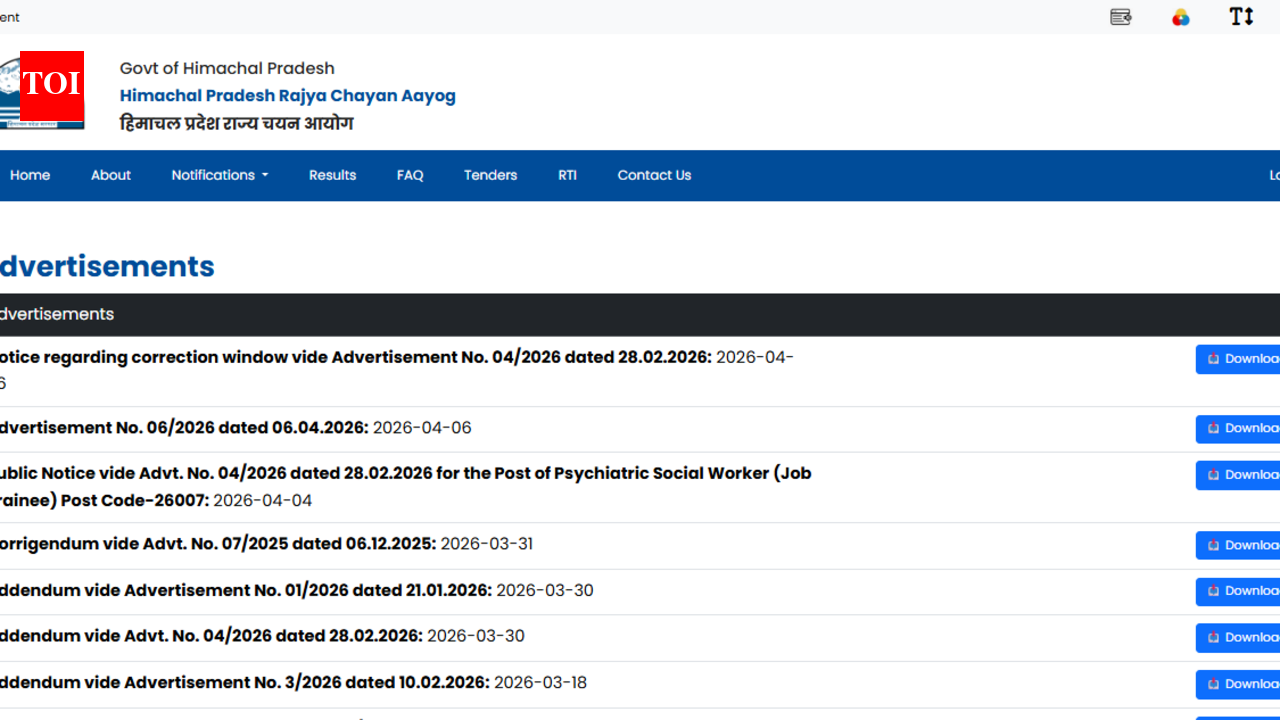Download Addendum for Advertisement No. 01/2026
Viewport: 1280px width, 720px height.
coord(1240,591)
